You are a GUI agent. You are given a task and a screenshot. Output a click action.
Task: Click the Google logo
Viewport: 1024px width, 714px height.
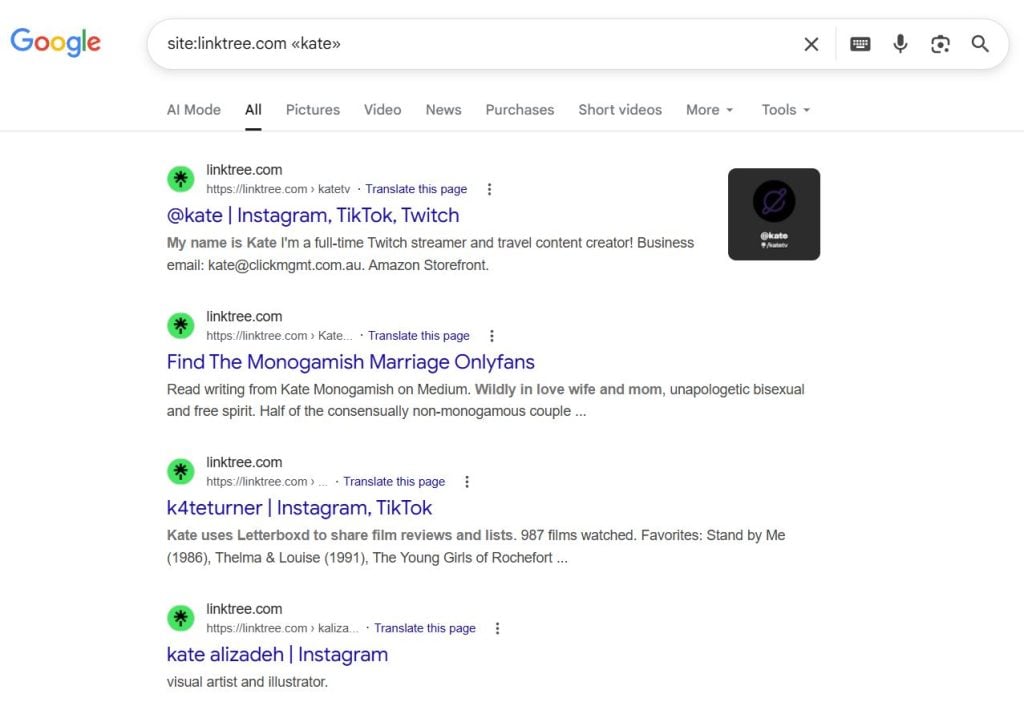[56, 42]
